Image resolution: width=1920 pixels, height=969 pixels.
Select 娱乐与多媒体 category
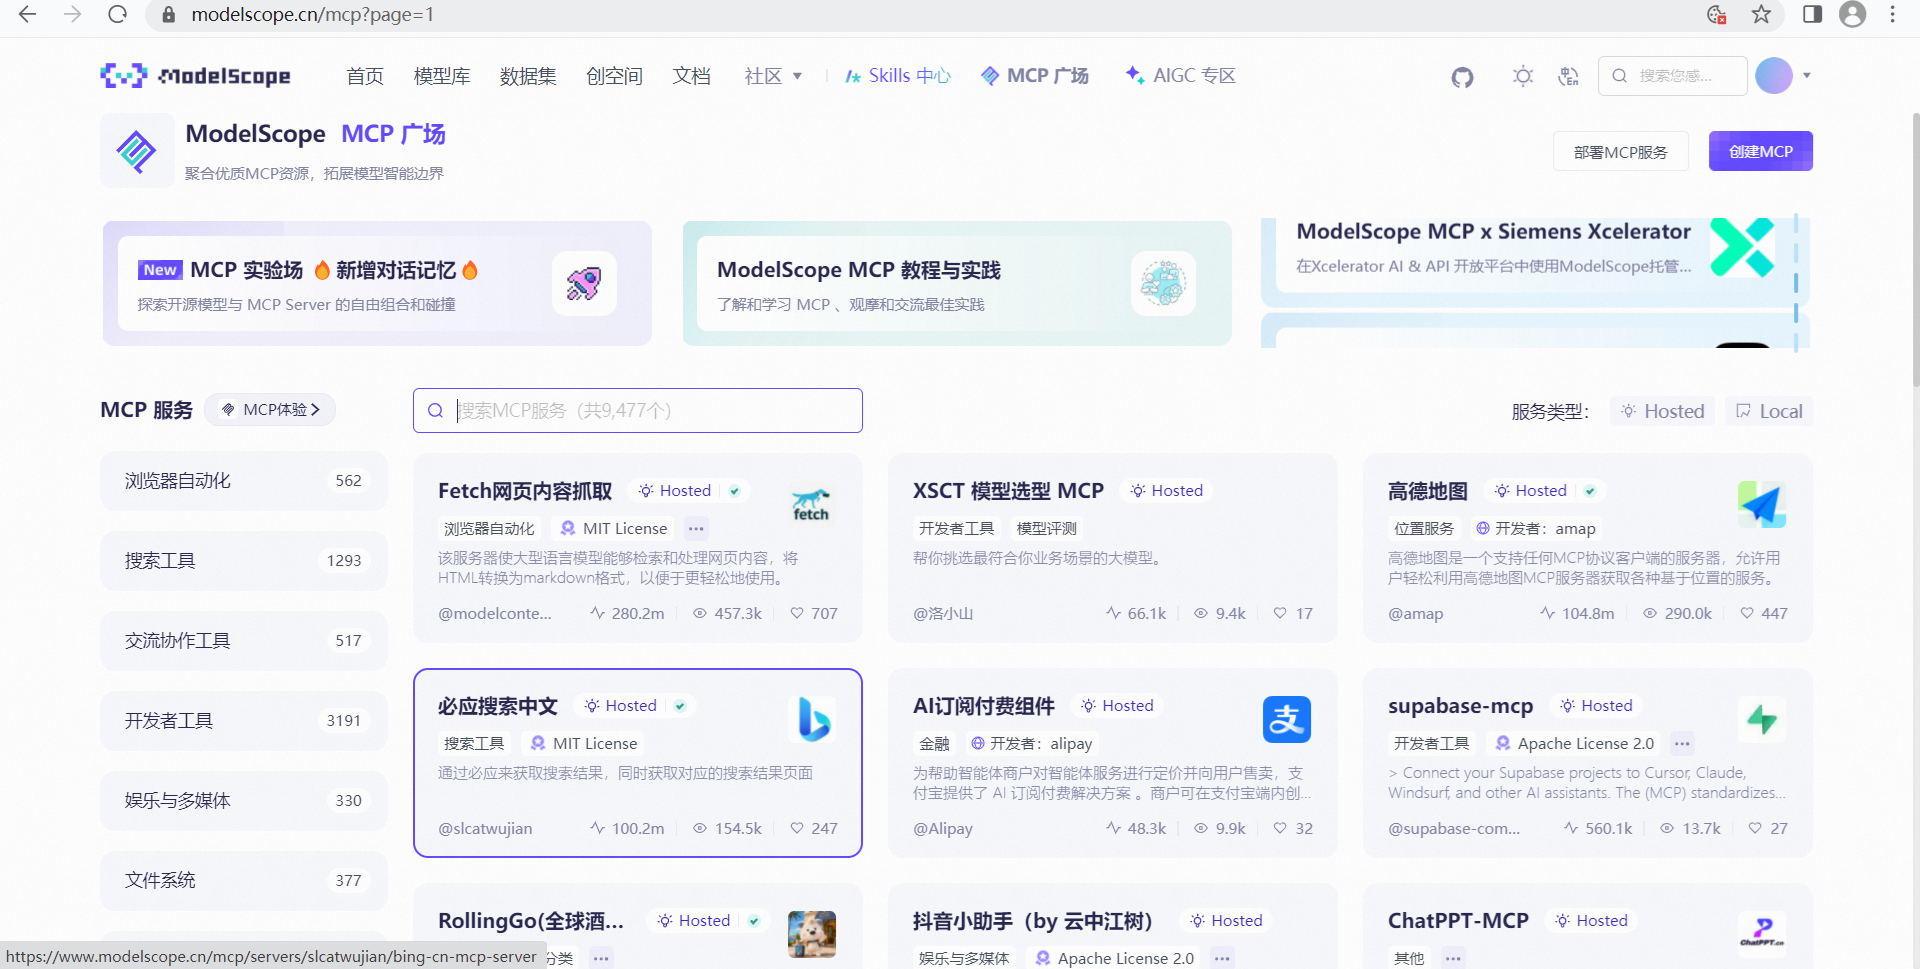click(x=244, y=801)
